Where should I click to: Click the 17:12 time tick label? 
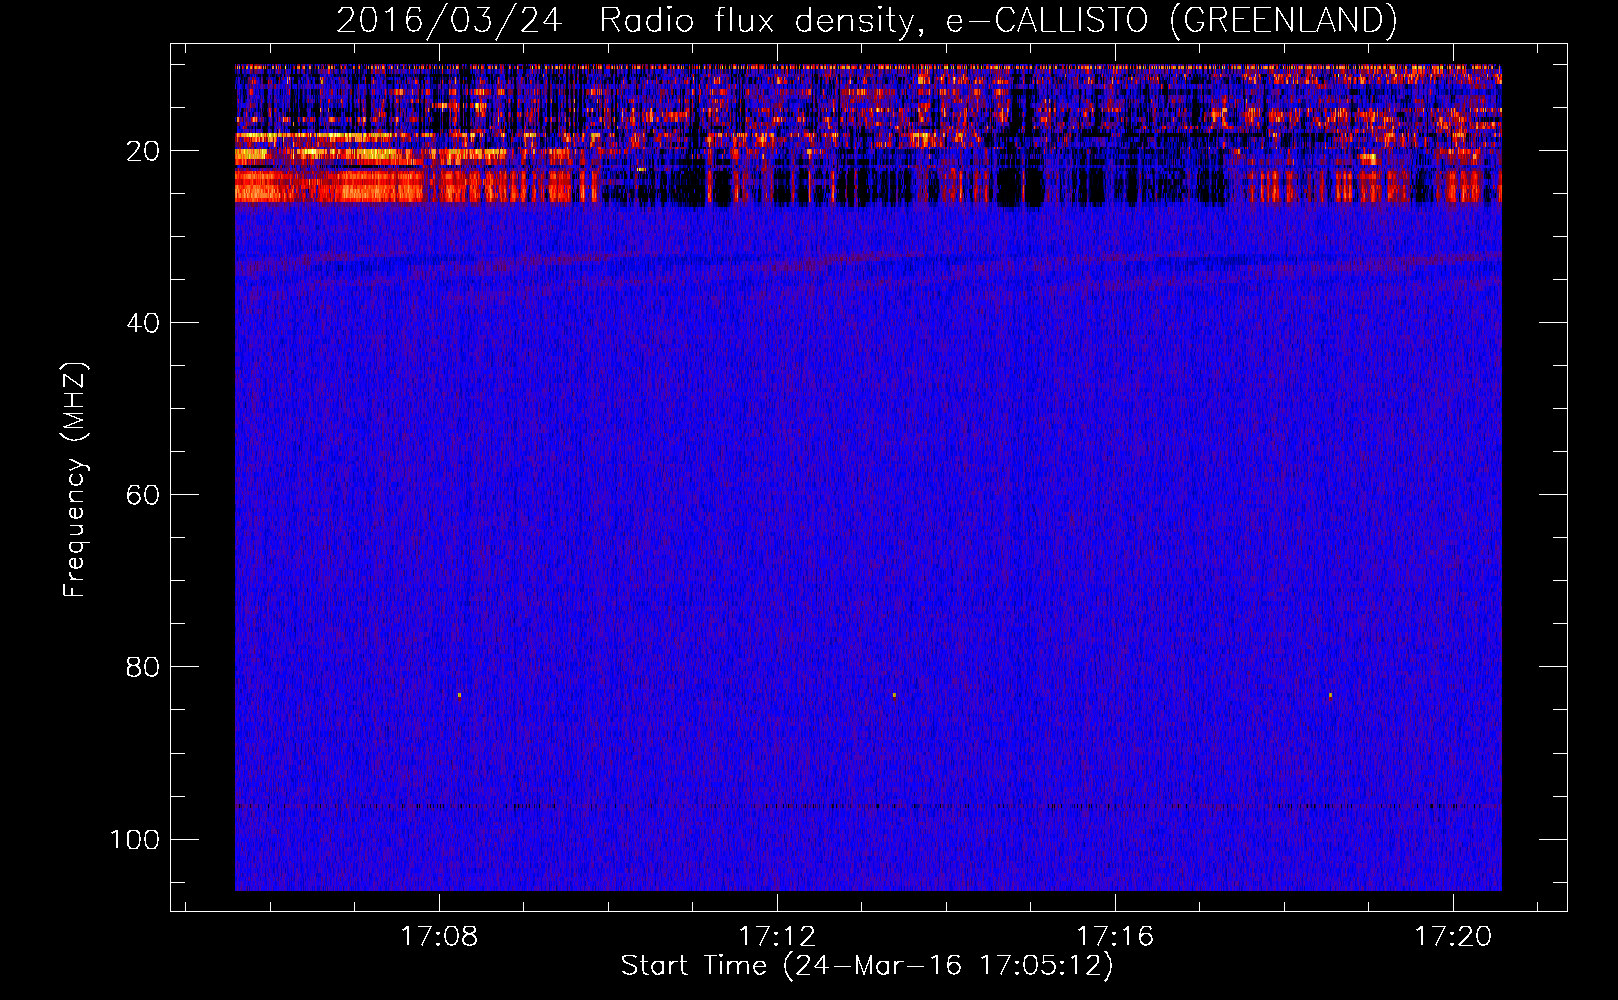[x=777, y=936]
